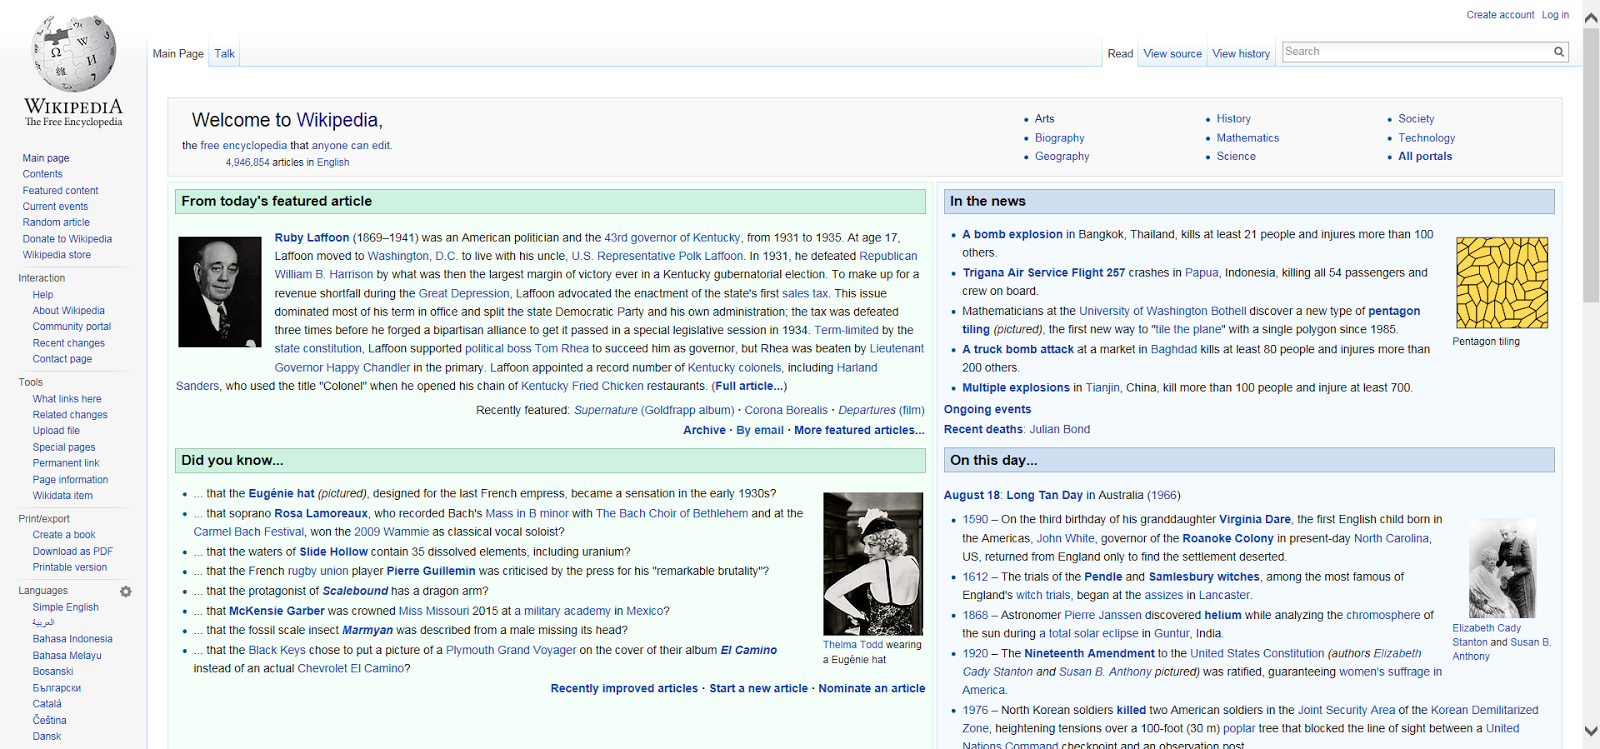The width and height of the screenshot is (1600, 749).
Task: Click Ongoing events link
Action: [987, 410]
